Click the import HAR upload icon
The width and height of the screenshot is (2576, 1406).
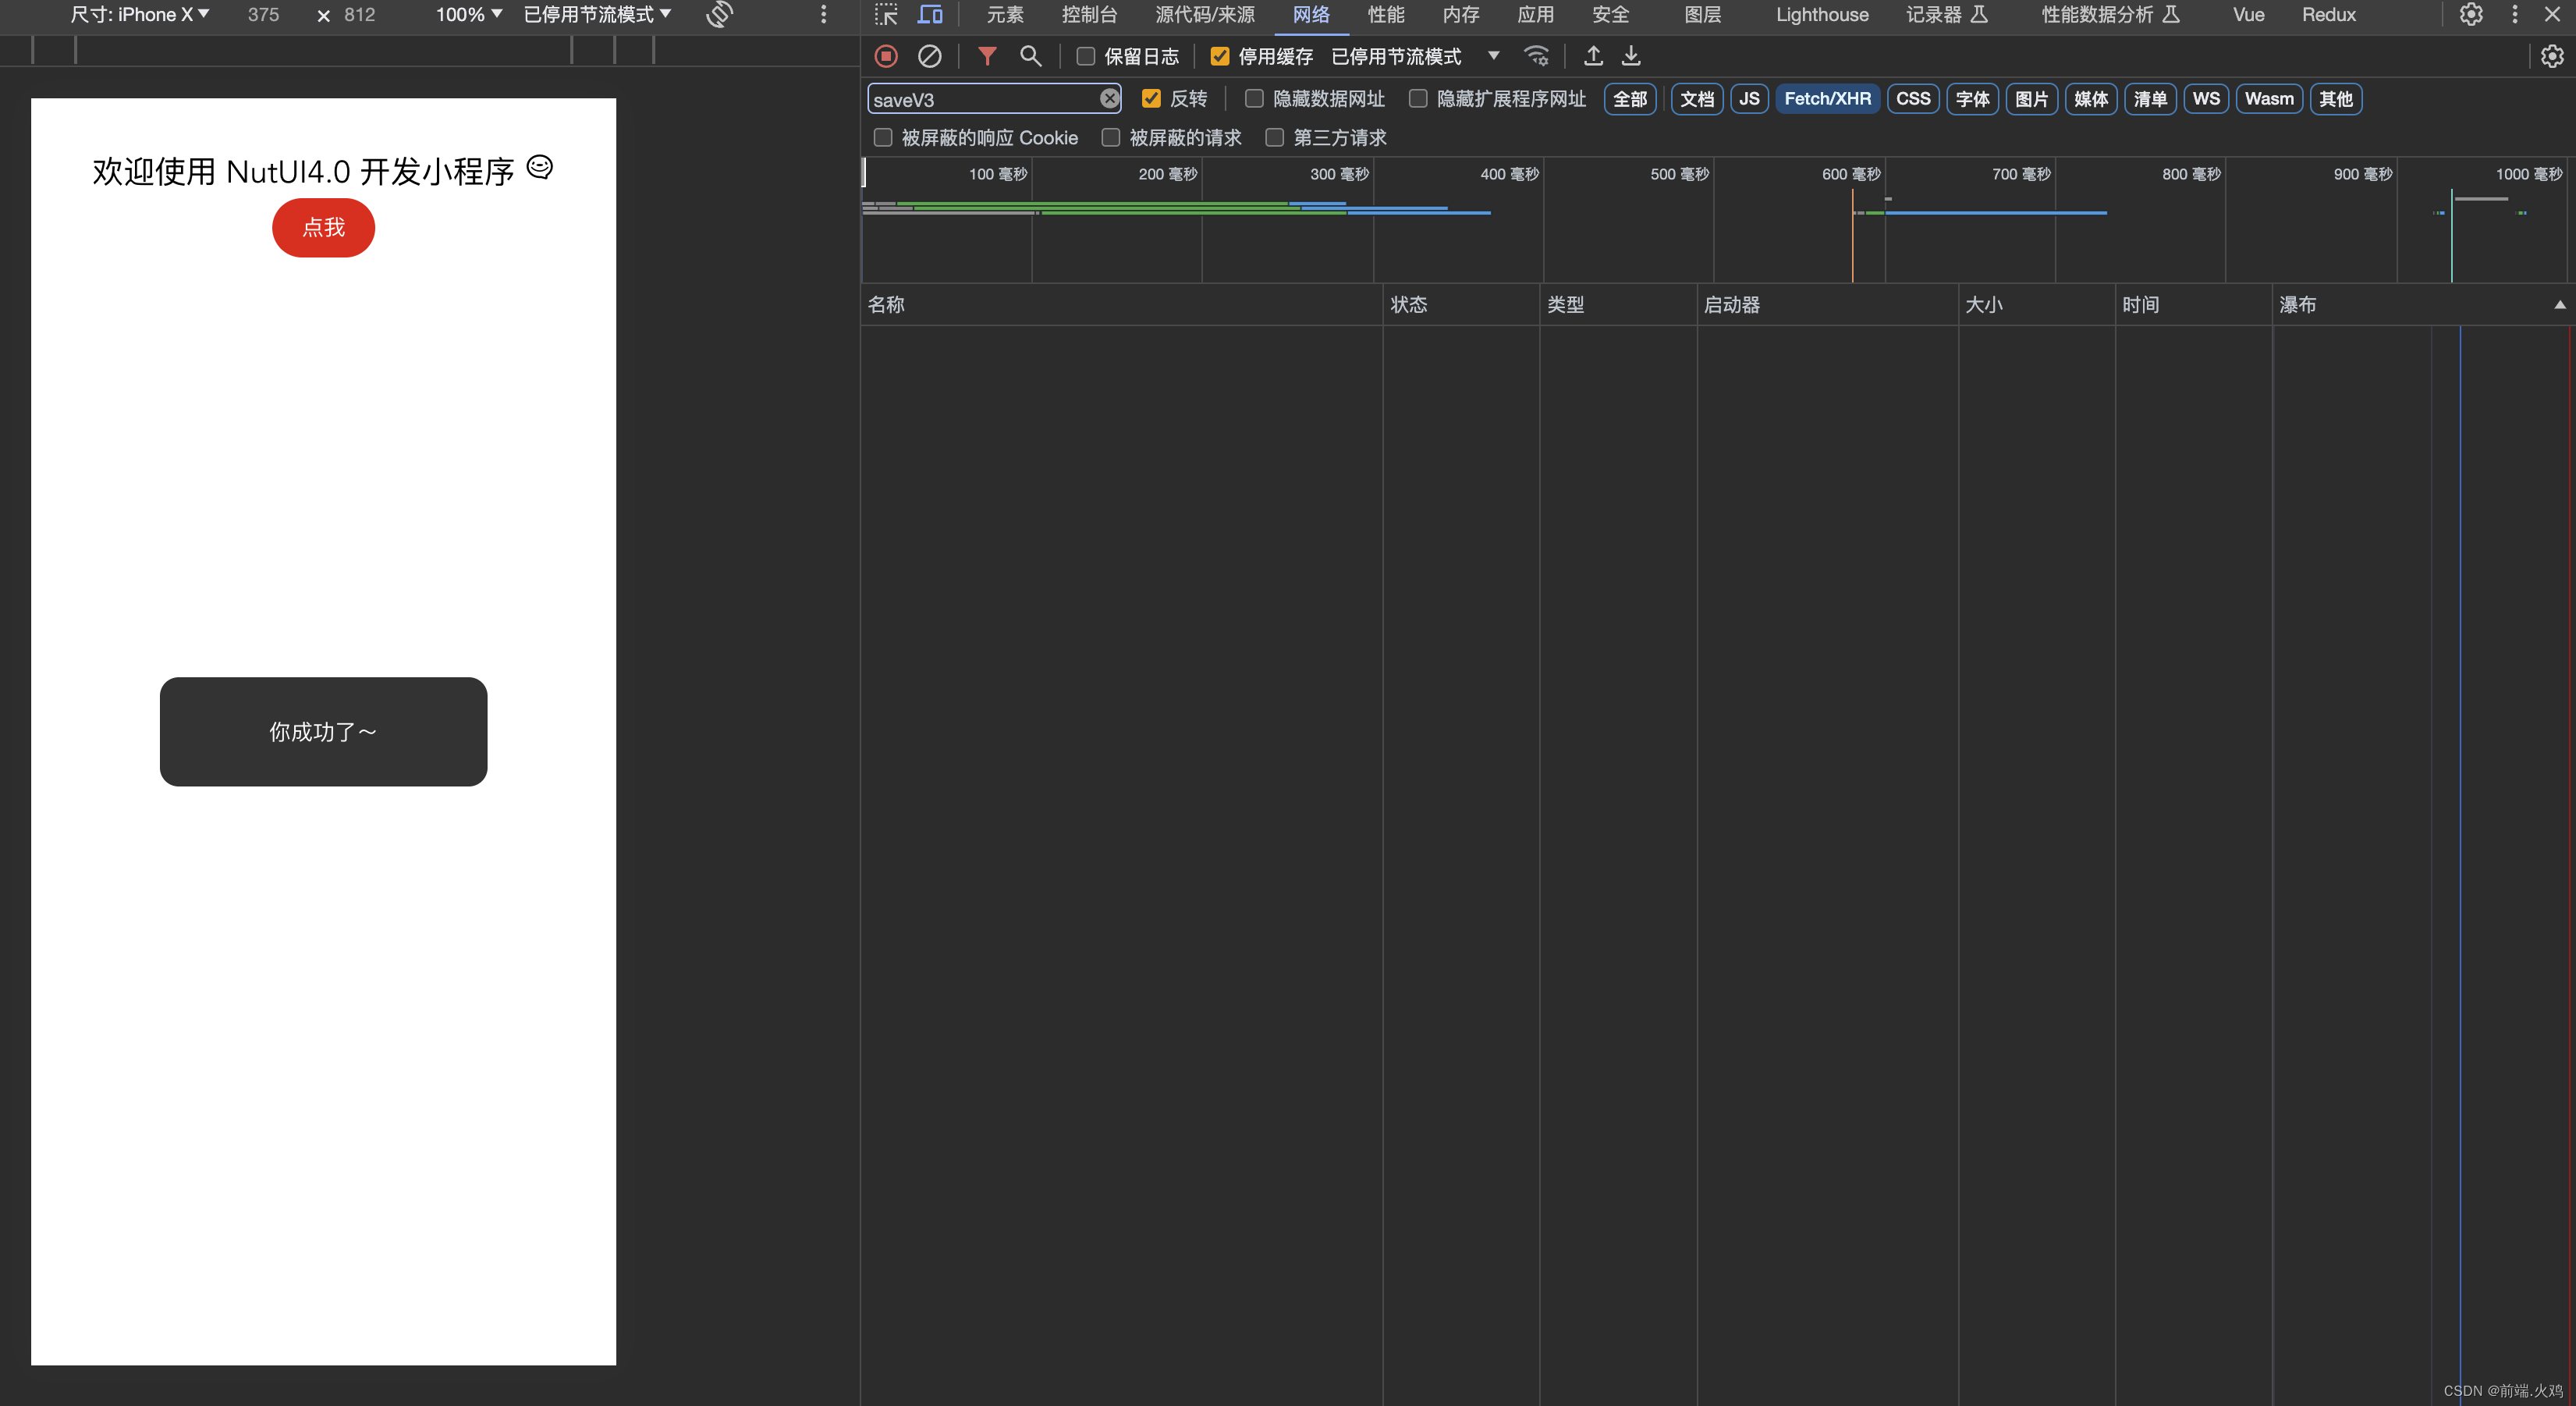(x=1593, y=57)
